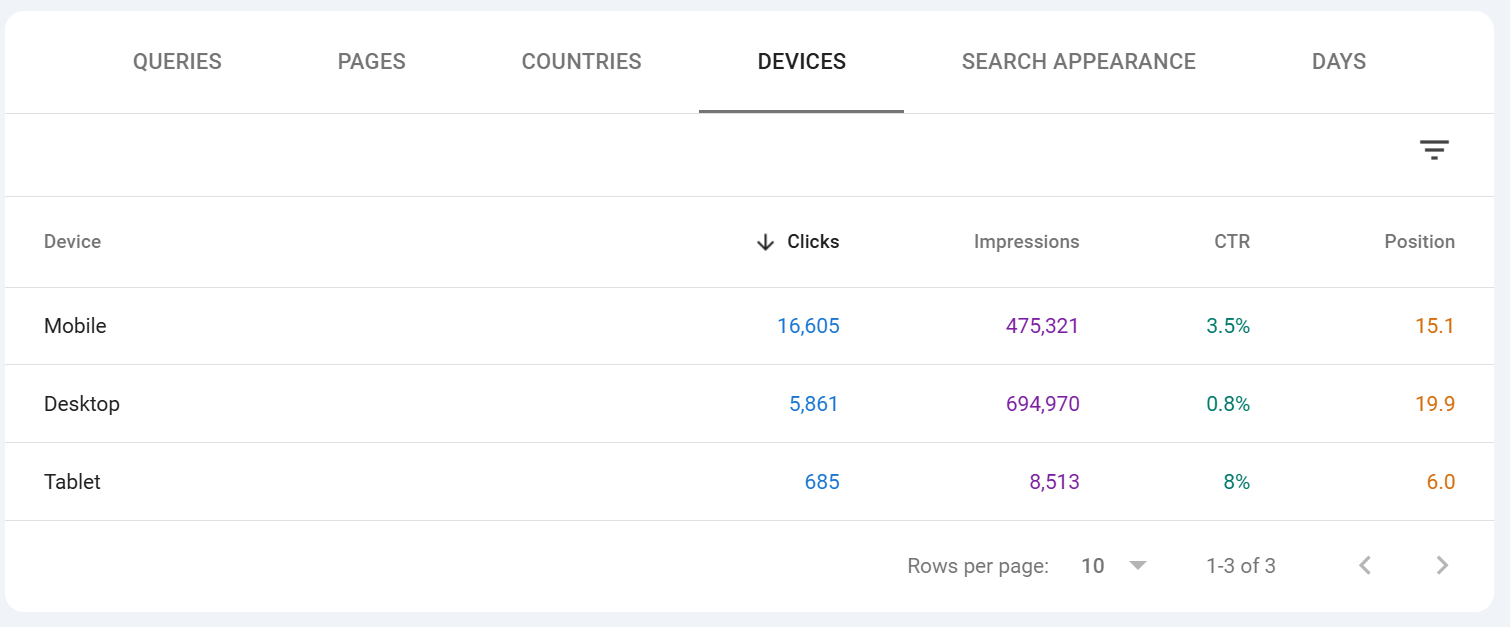Open the filter rows icon
This screenshot has width=1510, height=627.
tap(1434, 151)
